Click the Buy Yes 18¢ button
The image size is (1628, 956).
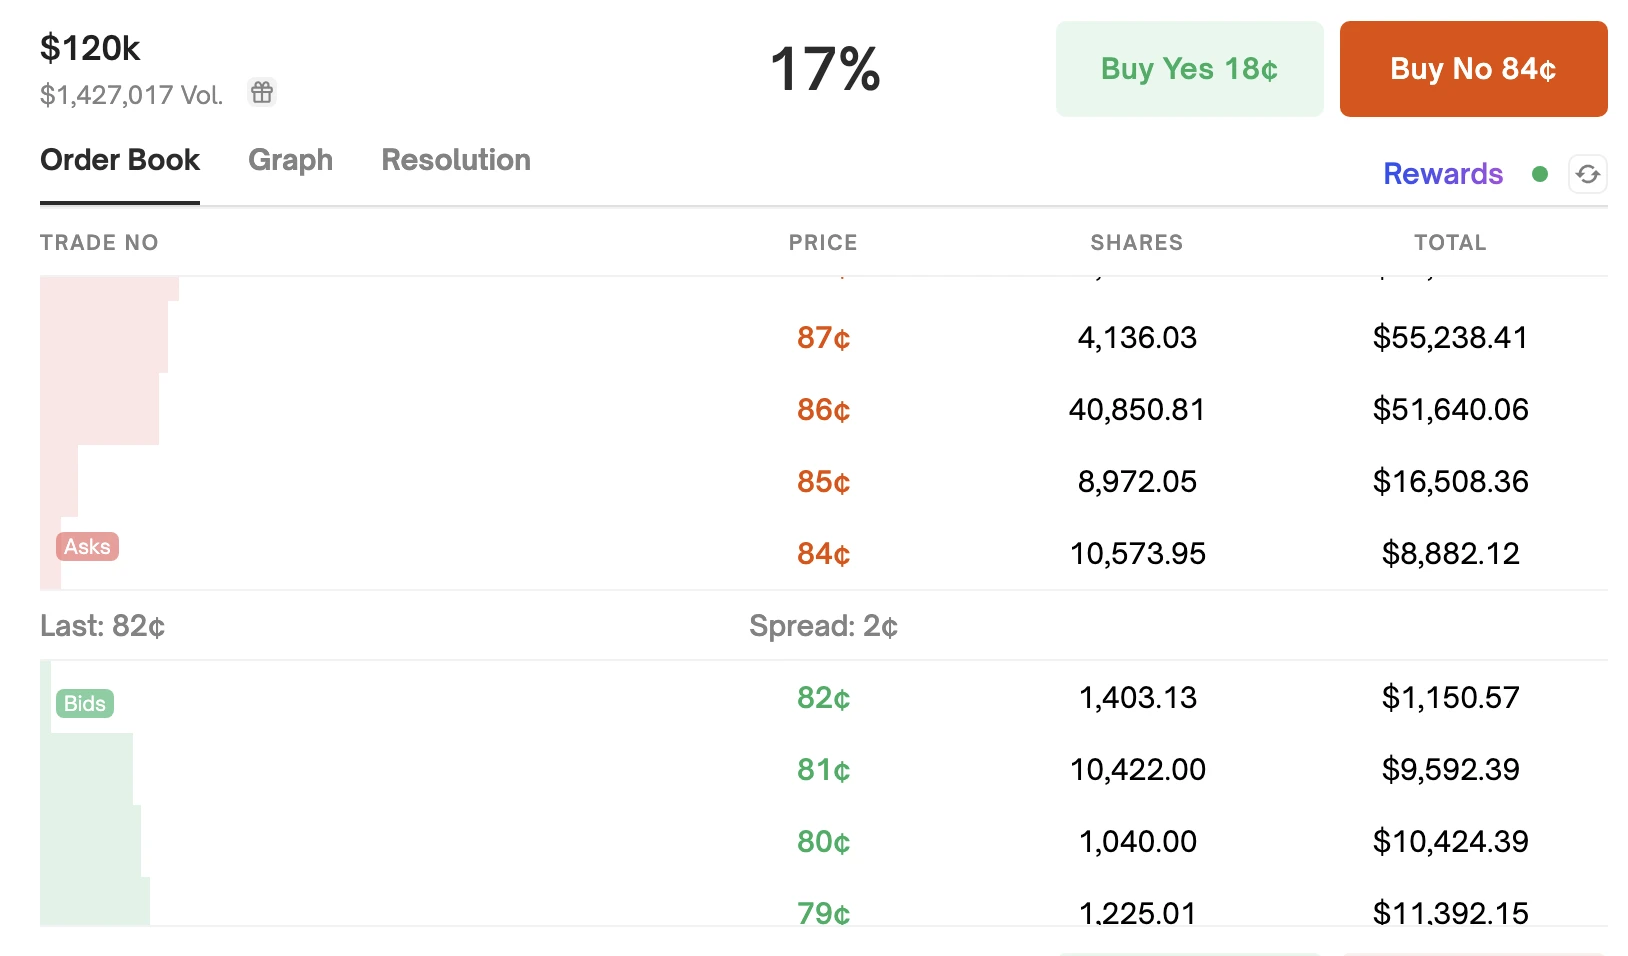pos(1189,69)
